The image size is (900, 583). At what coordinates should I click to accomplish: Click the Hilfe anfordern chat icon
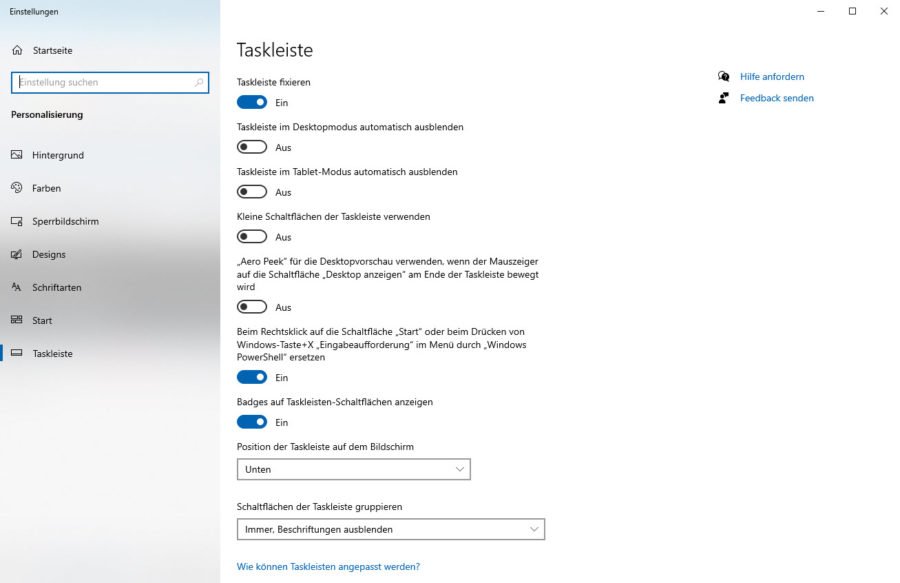(723, 76)
